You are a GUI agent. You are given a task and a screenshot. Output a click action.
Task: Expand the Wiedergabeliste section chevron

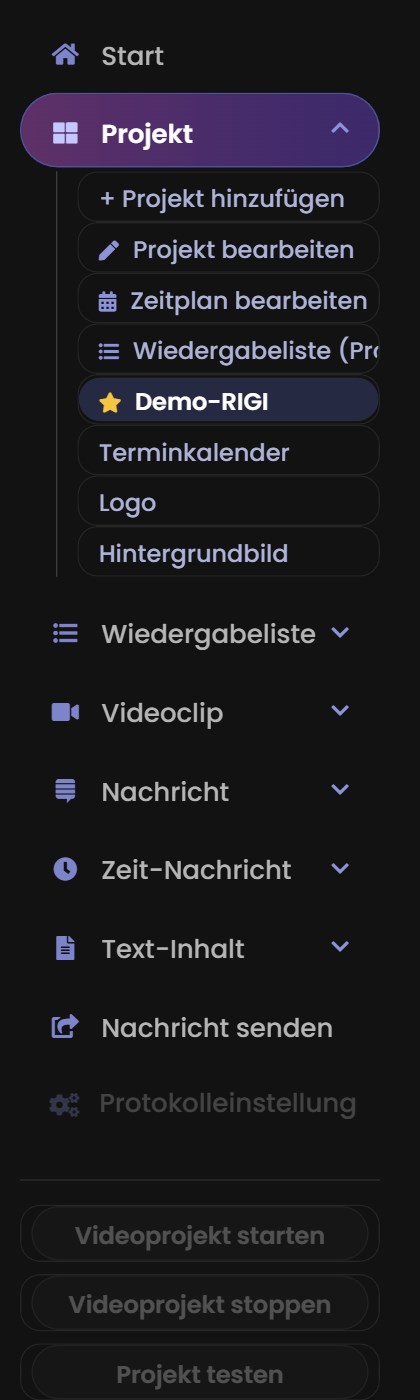pyautogui.click(x=340, y=632)
